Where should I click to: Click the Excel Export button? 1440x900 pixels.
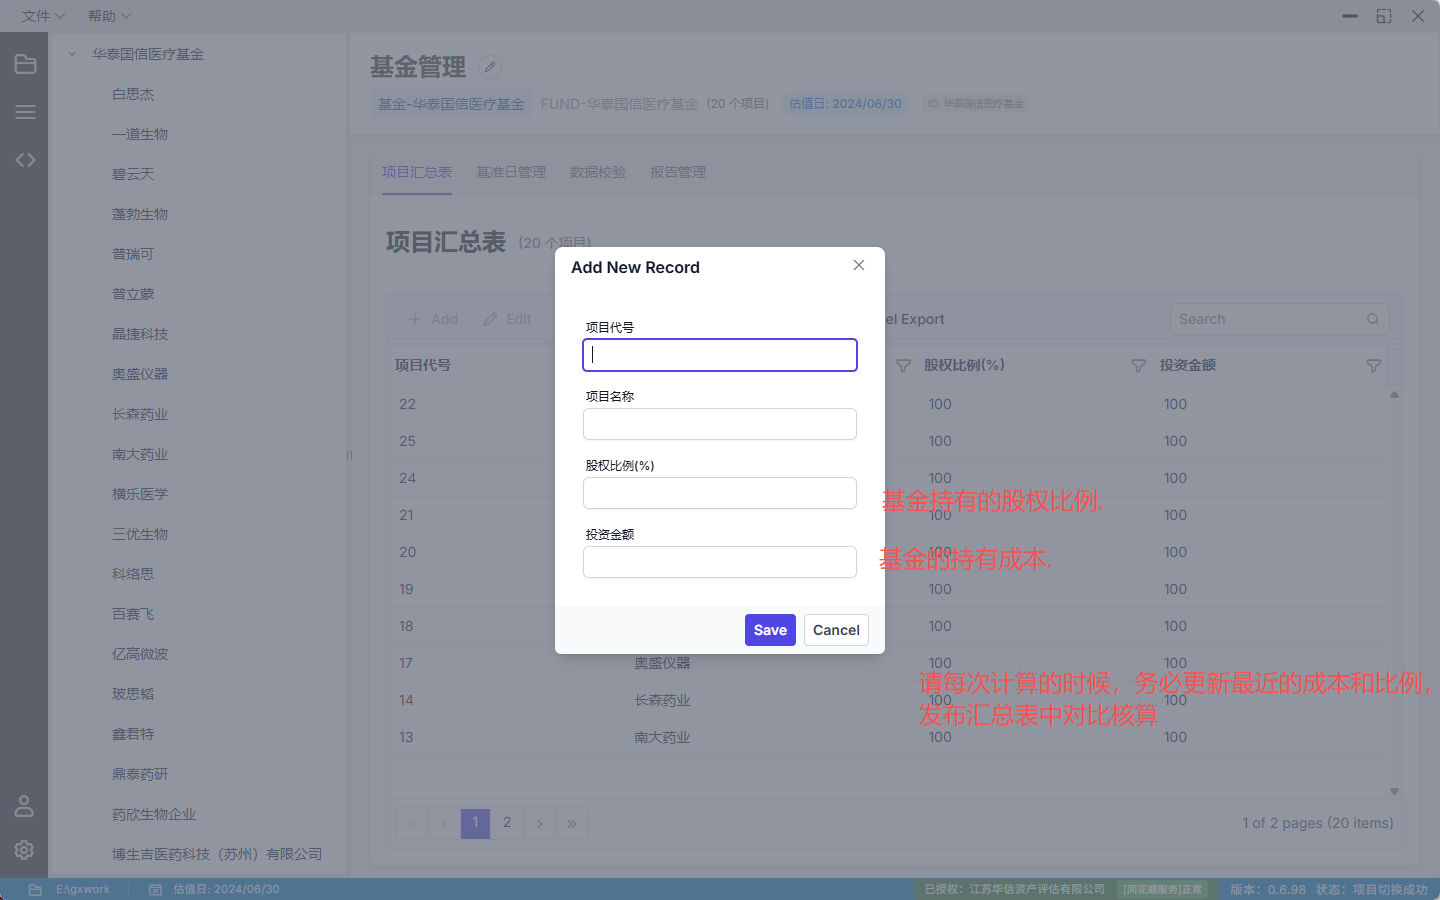click(x=914, y=319)
